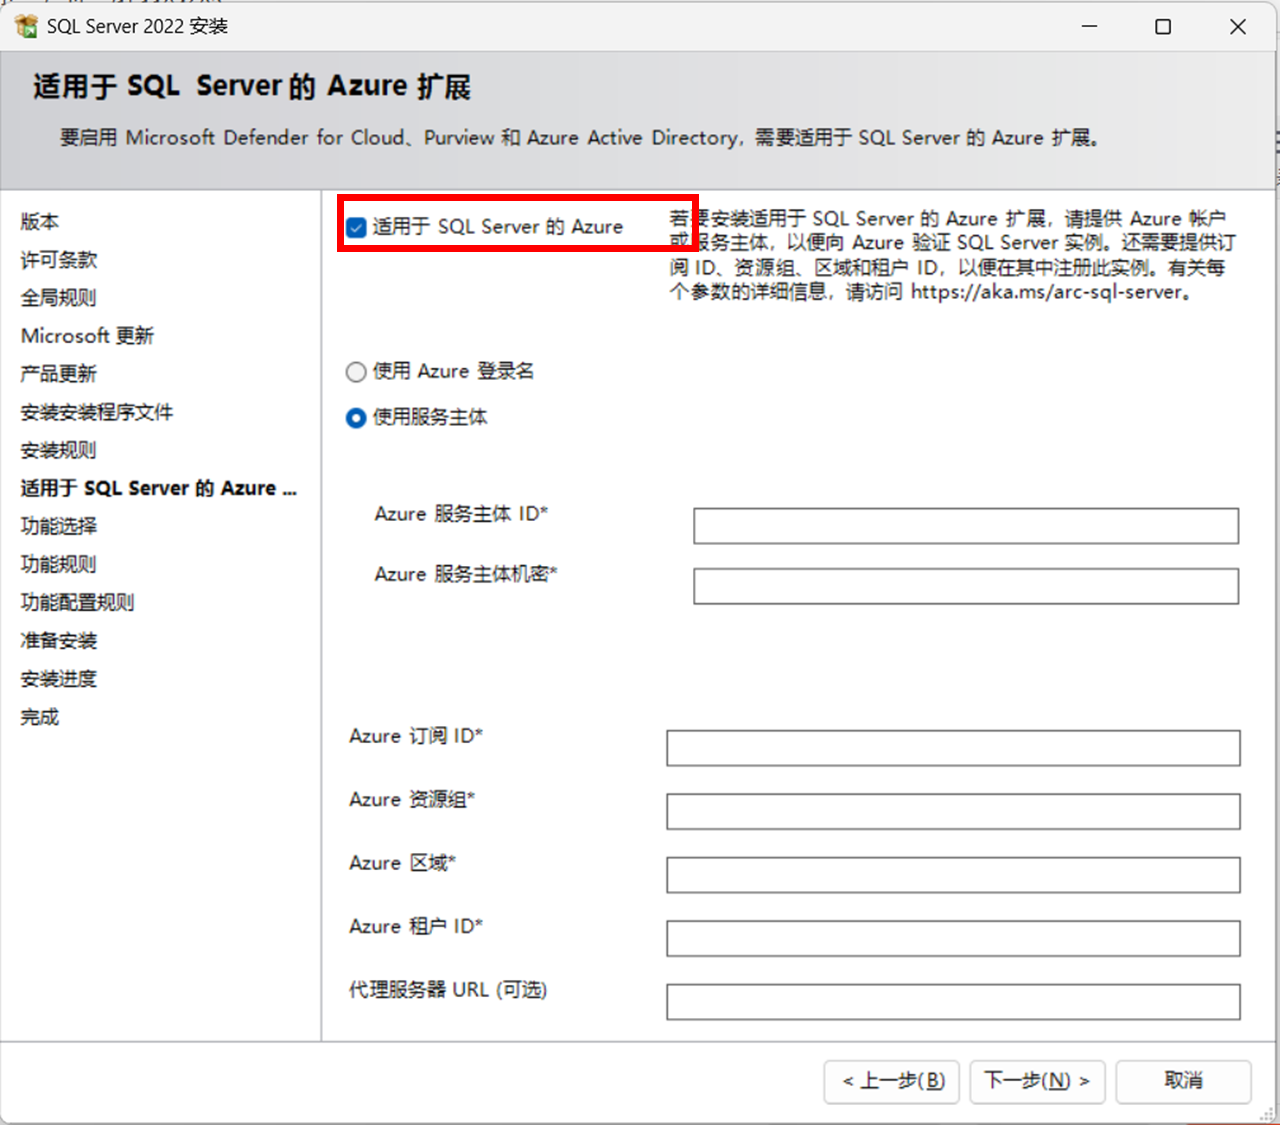This screenshot has width=1280, height=1125.
Task: Click the 代理服务器 URL (可选) label
Action: pos(448,990)
